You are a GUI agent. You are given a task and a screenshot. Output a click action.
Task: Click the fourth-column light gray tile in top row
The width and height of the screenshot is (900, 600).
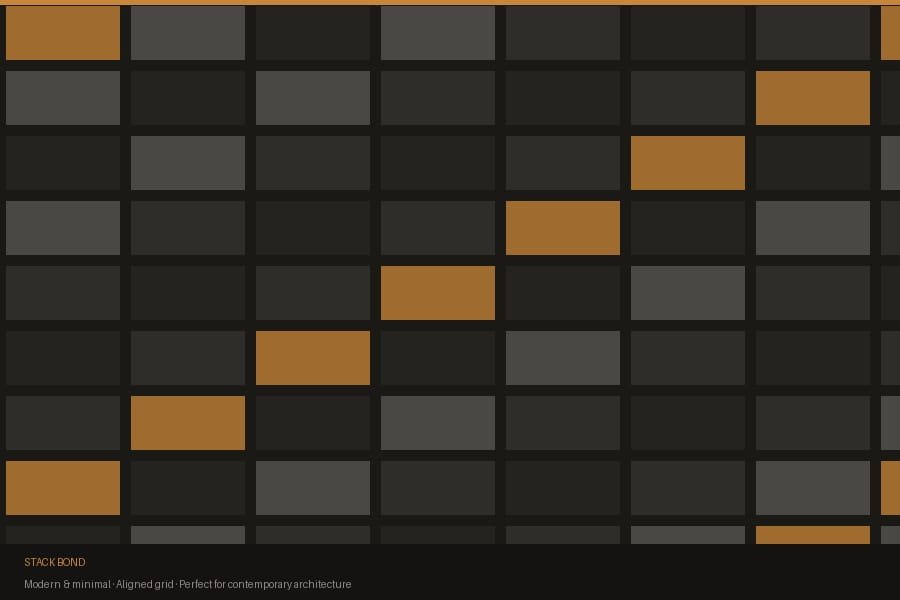(x=437, y=33)
